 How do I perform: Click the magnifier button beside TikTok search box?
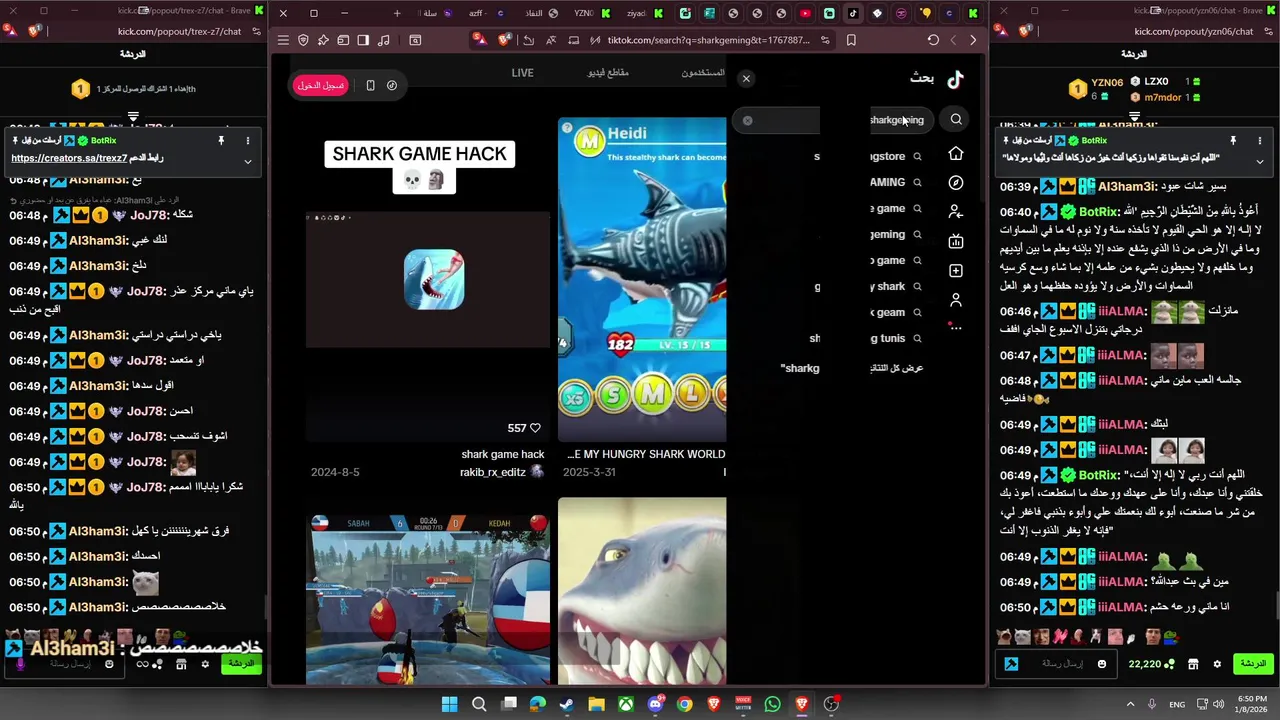[x=956, y=120]
